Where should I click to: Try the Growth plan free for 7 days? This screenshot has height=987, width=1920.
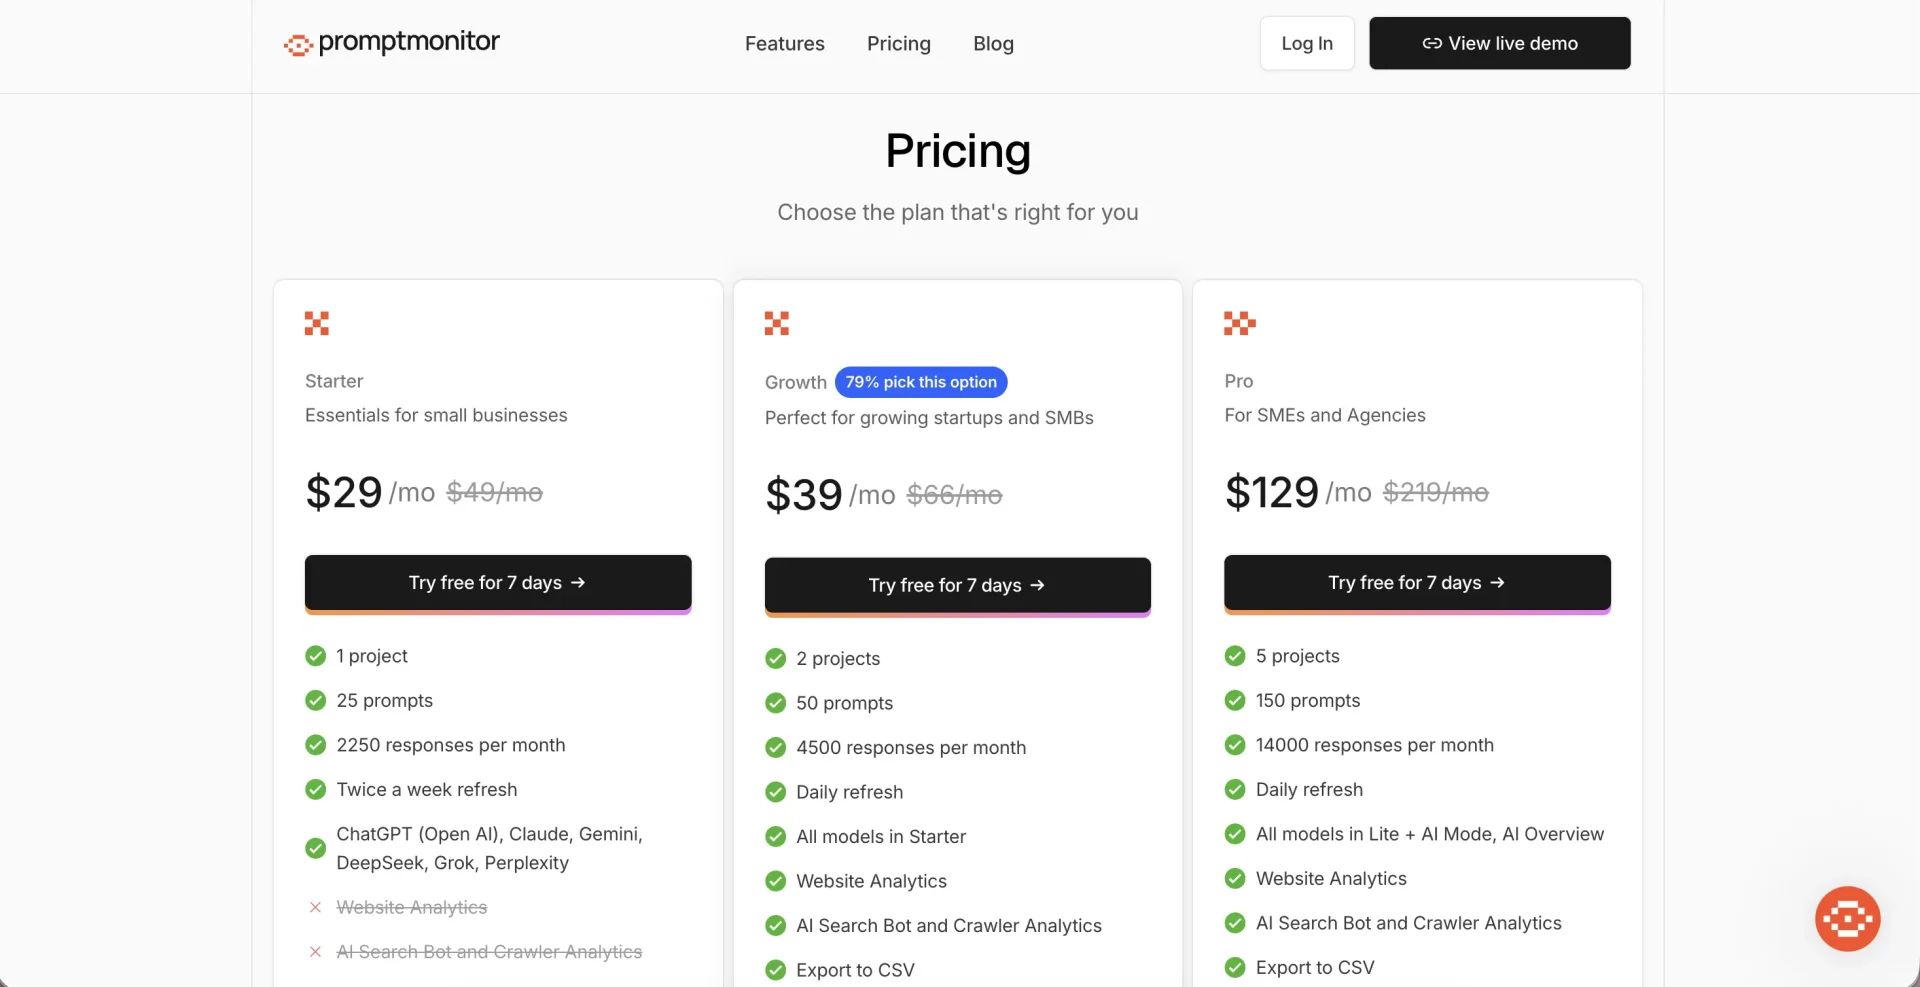(957, 586)
